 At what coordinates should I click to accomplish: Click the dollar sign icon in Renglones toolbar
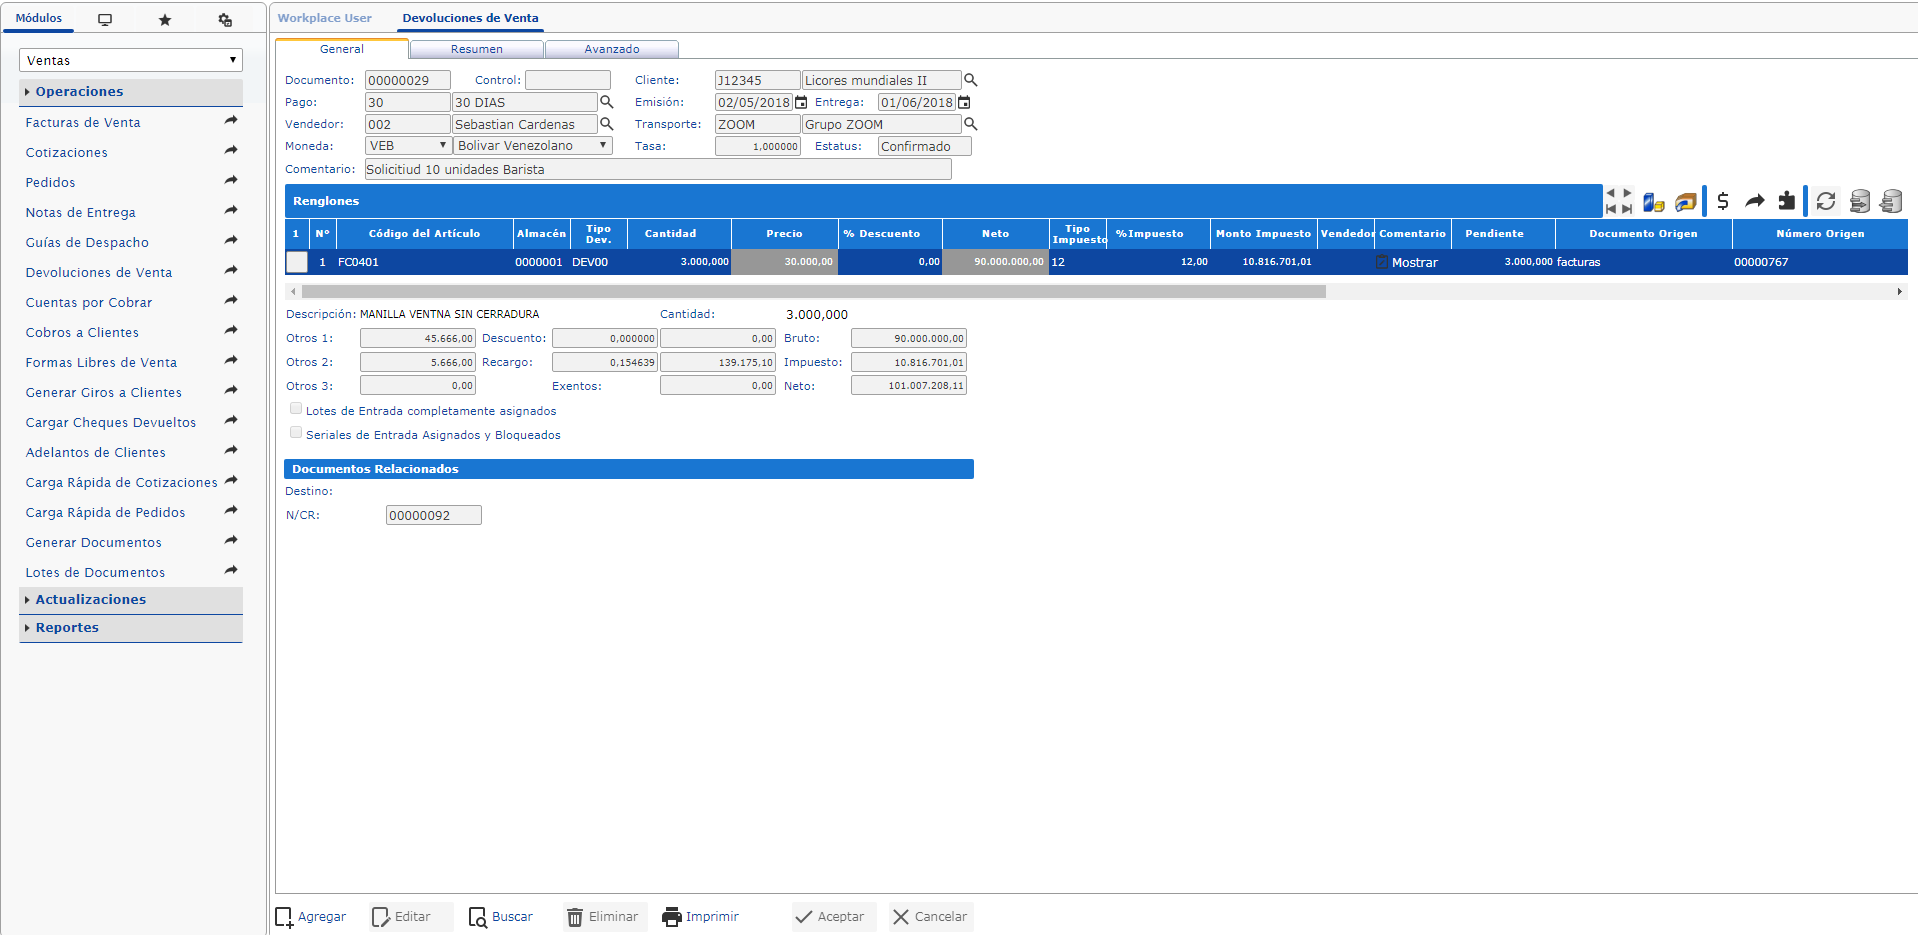point(1722,201)
